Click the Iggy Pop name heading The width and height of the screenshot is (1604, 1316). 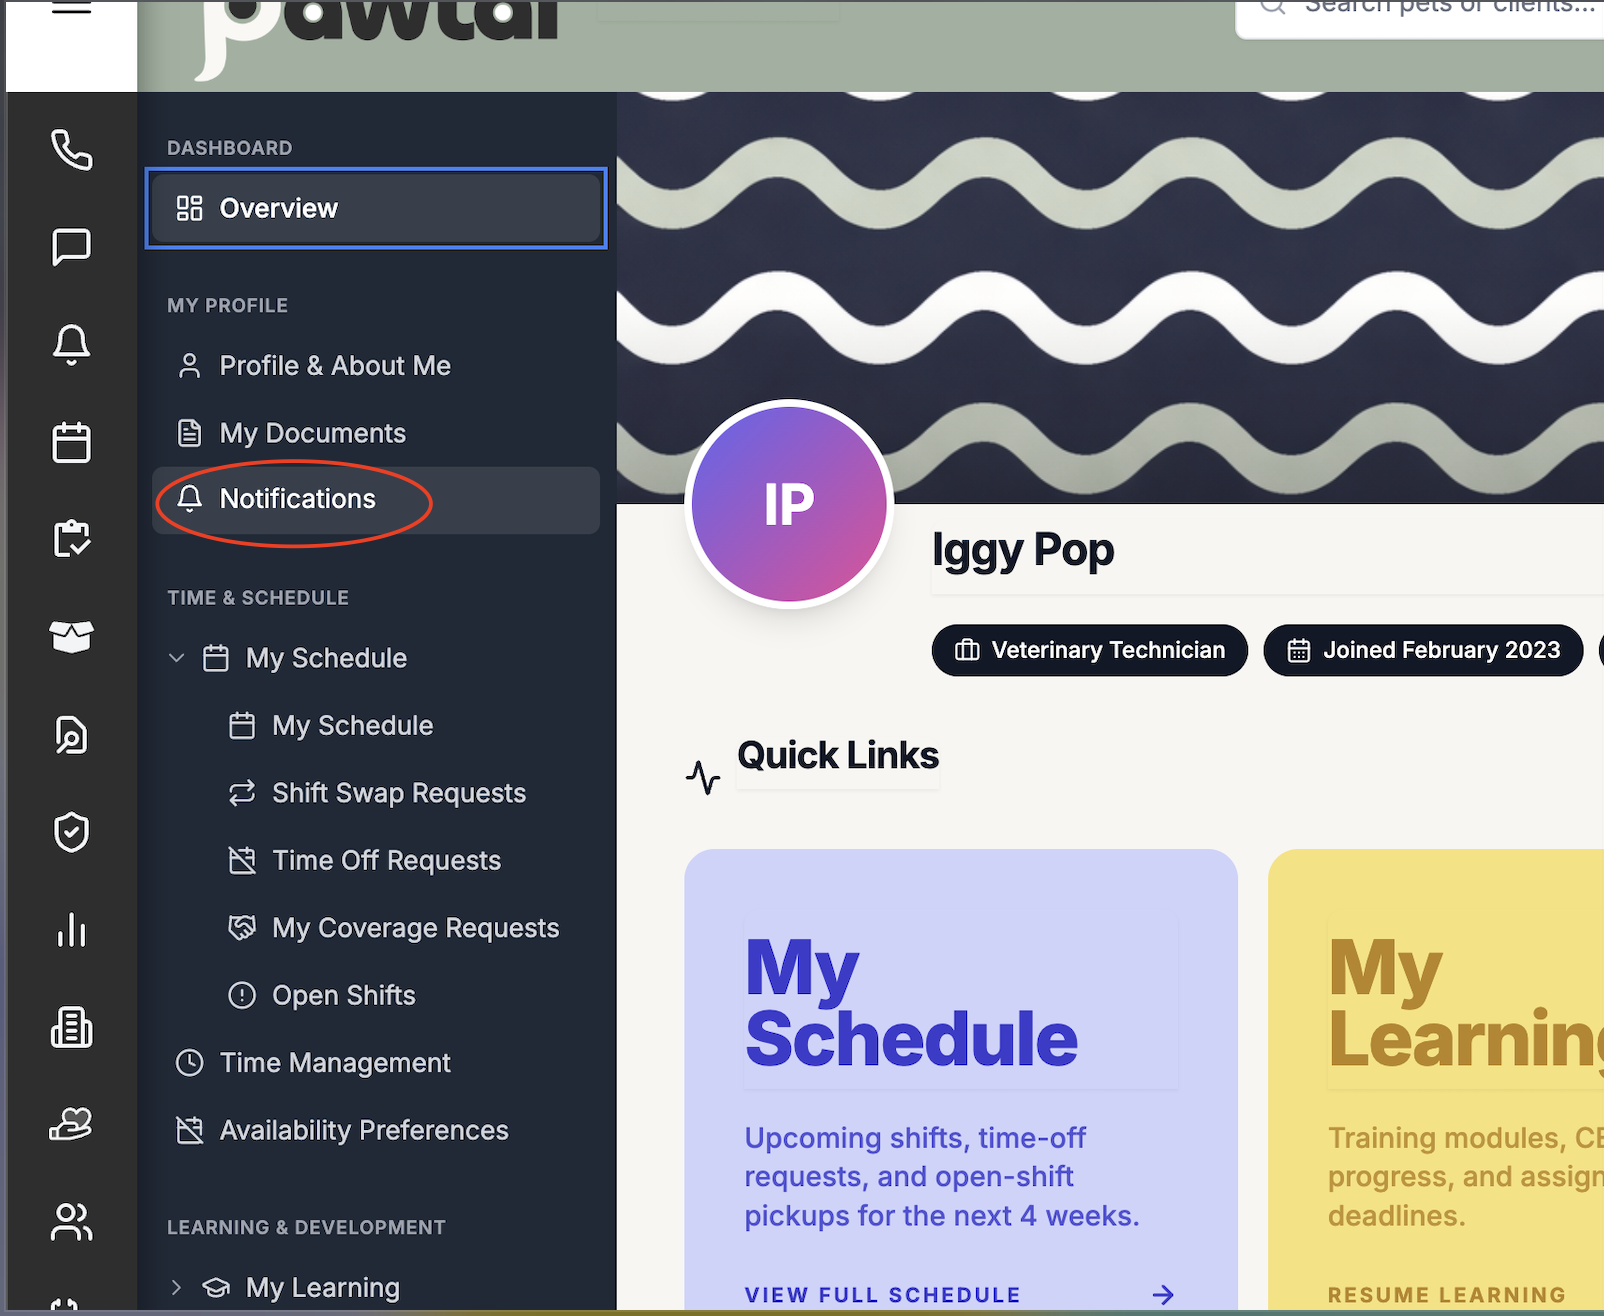(1023, 550)
